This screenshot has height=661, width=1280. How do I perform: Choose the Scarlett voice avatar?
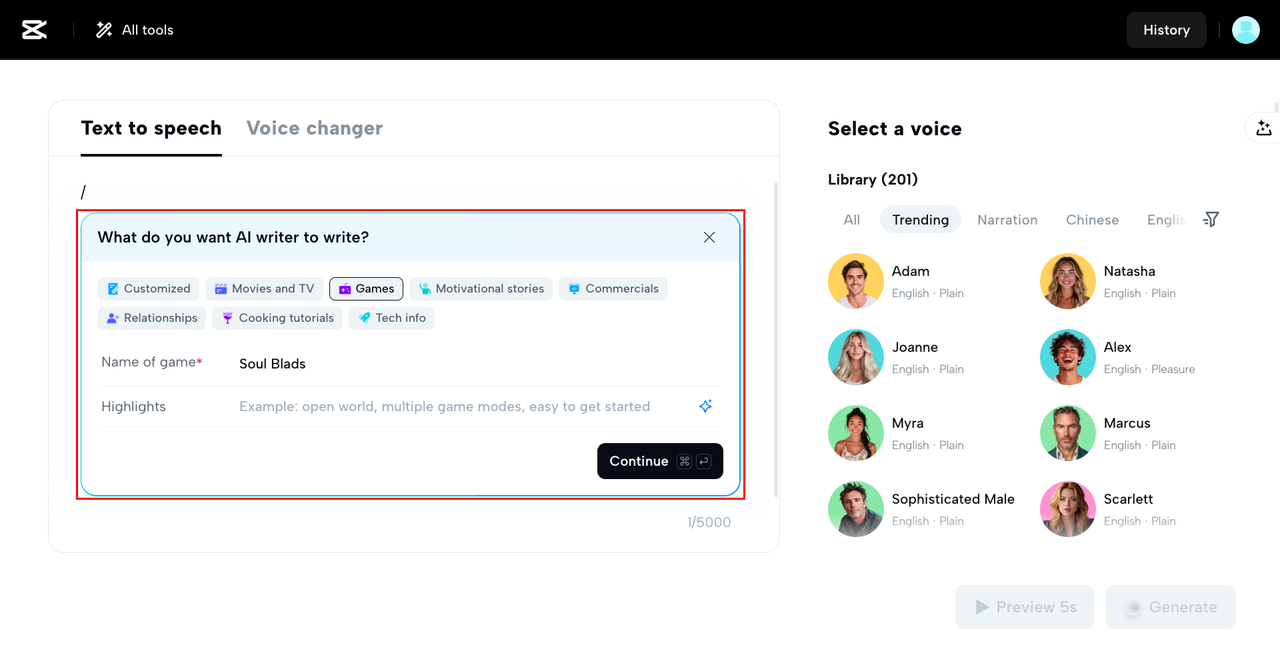1068,509
